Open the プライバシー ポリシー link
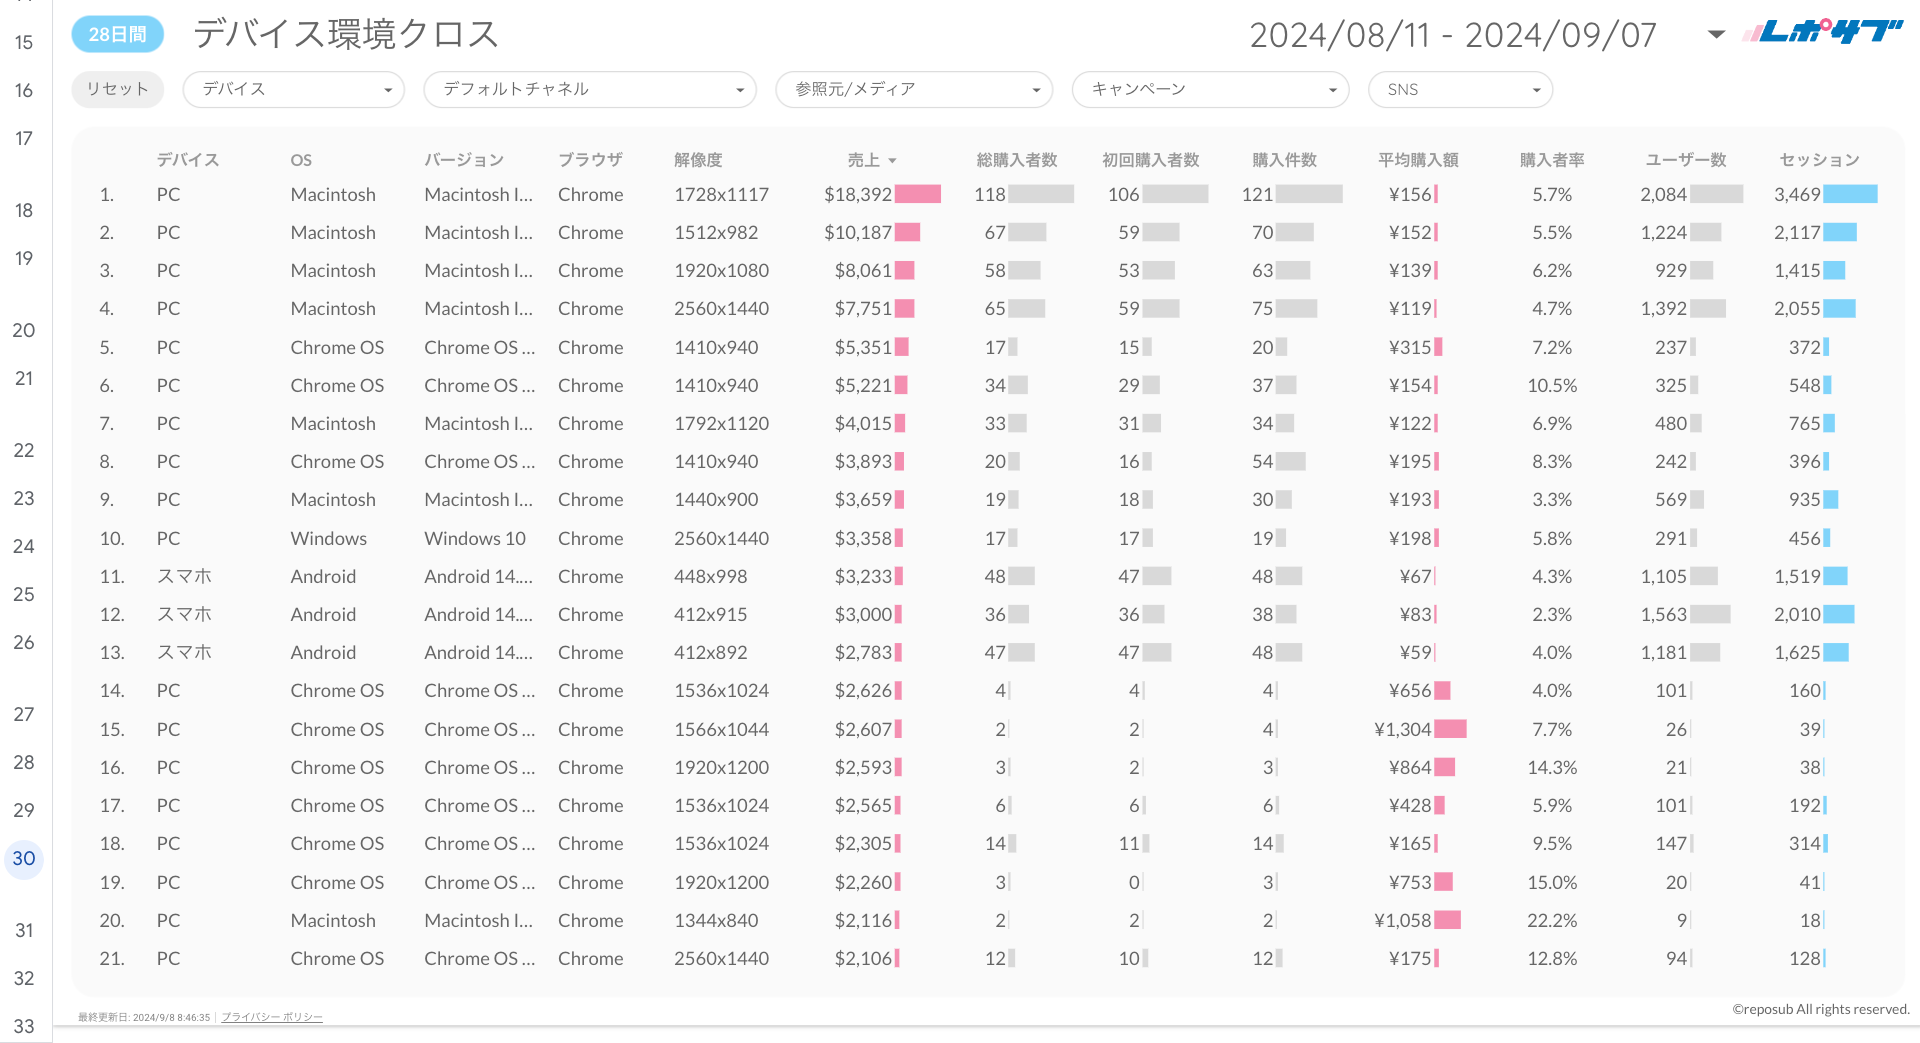1920x1043 pixels. click(272, 1017)
